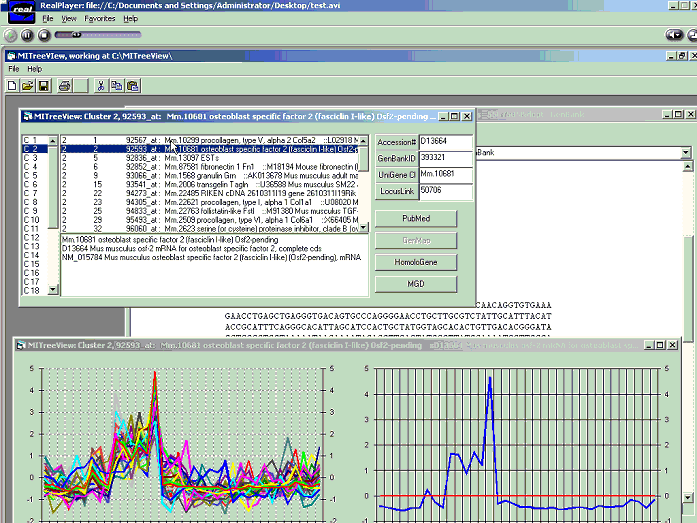Screen dimensions: 697x523
Task: Click the LocusLink button
Action: pyautogui.click(x=397, y=192)
